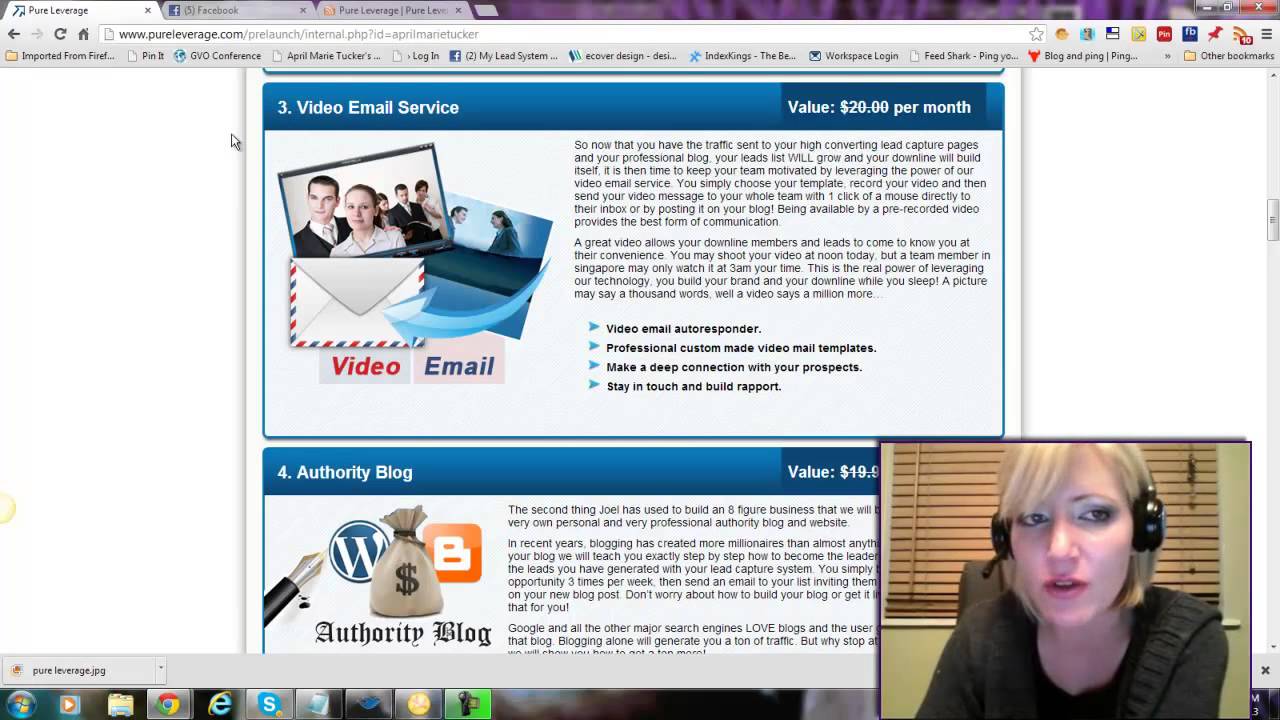Go back with the browser back arrow
The height and width of the screenshot is (720, 1280).
click(x=14, y=34)
